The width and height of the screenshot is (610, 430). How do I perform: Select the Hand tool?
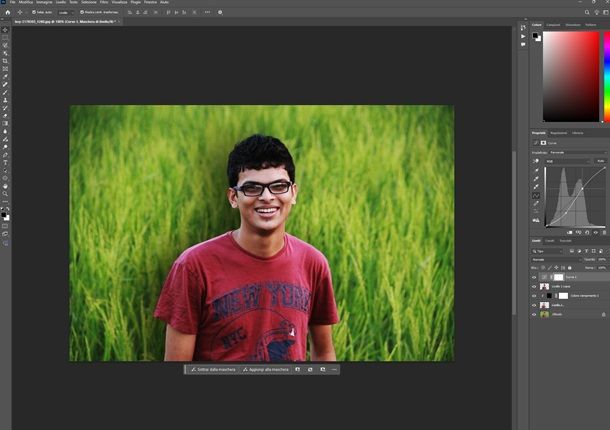[x=5, y=186]
